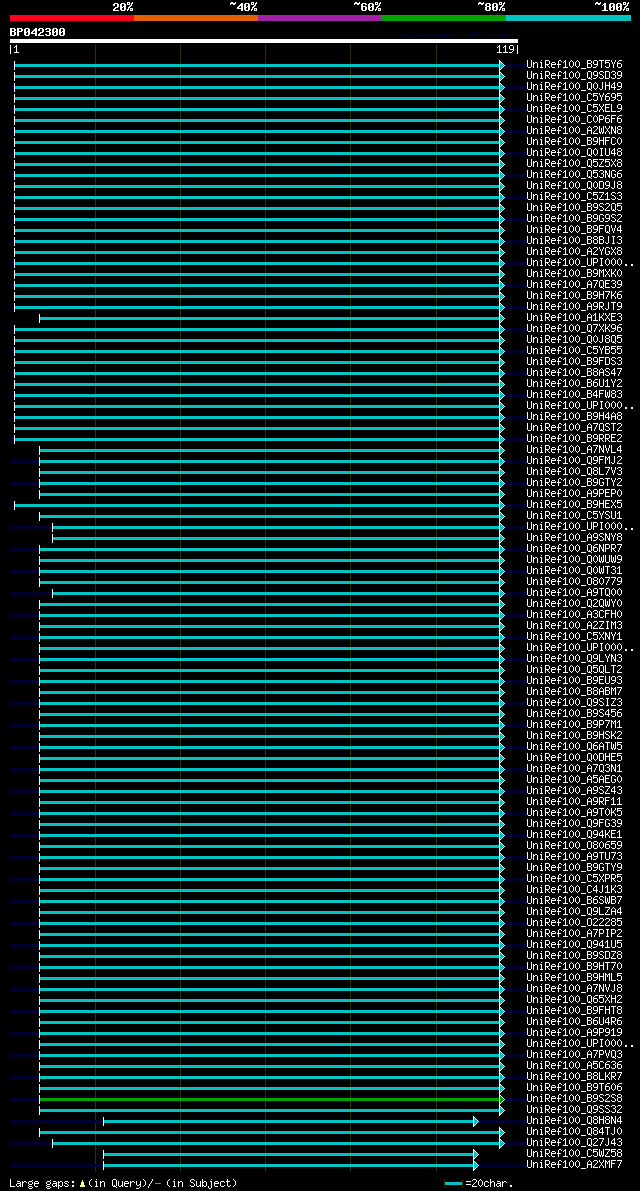Open hit UniRef100_Q9FMJ2
The width and height of the screenshot is (640, 1191).
pos(574,461)
